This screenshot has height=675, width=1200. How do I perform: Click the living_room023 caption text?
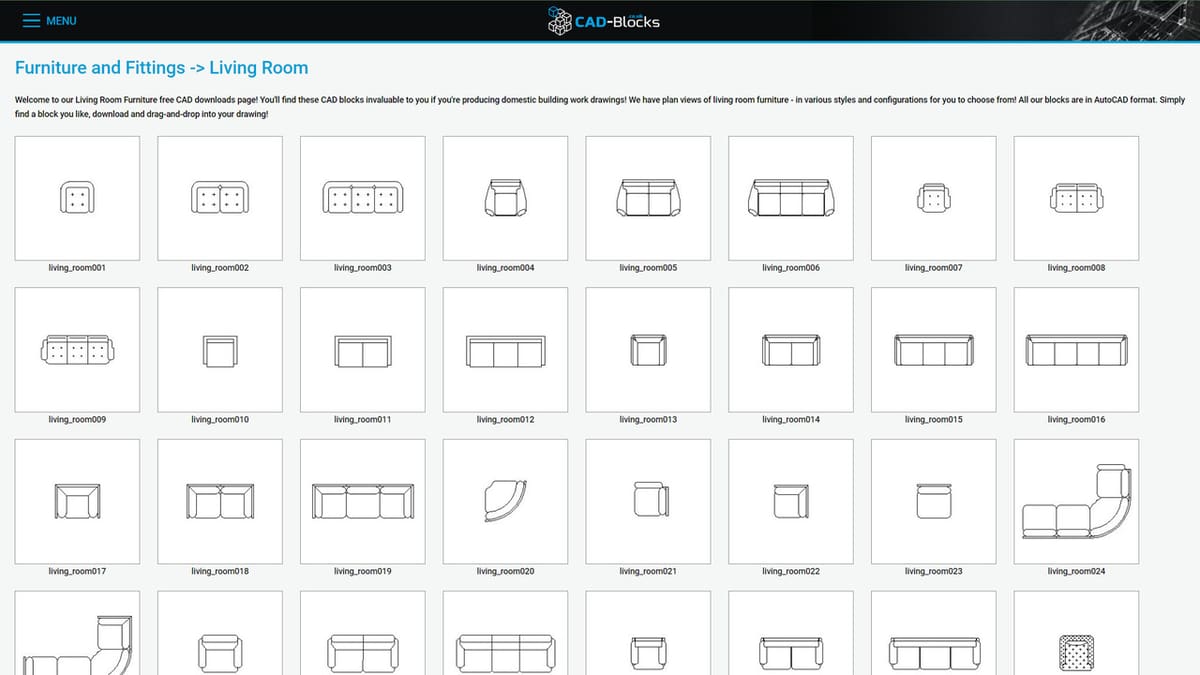[x=934, y=571]
